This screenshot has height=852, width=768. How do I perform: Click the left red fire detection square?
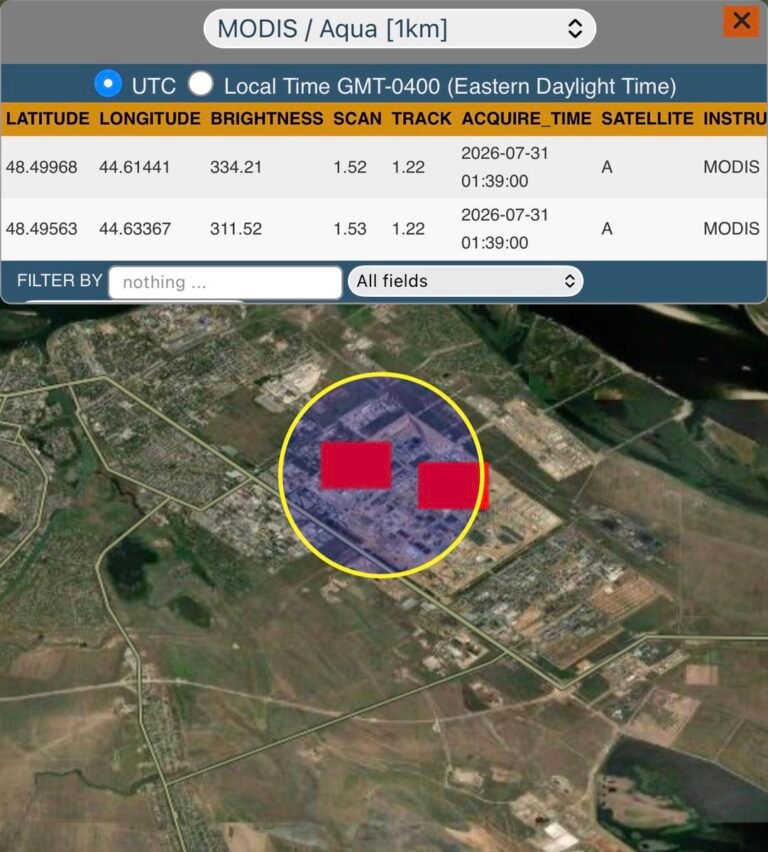pos(356,465)
